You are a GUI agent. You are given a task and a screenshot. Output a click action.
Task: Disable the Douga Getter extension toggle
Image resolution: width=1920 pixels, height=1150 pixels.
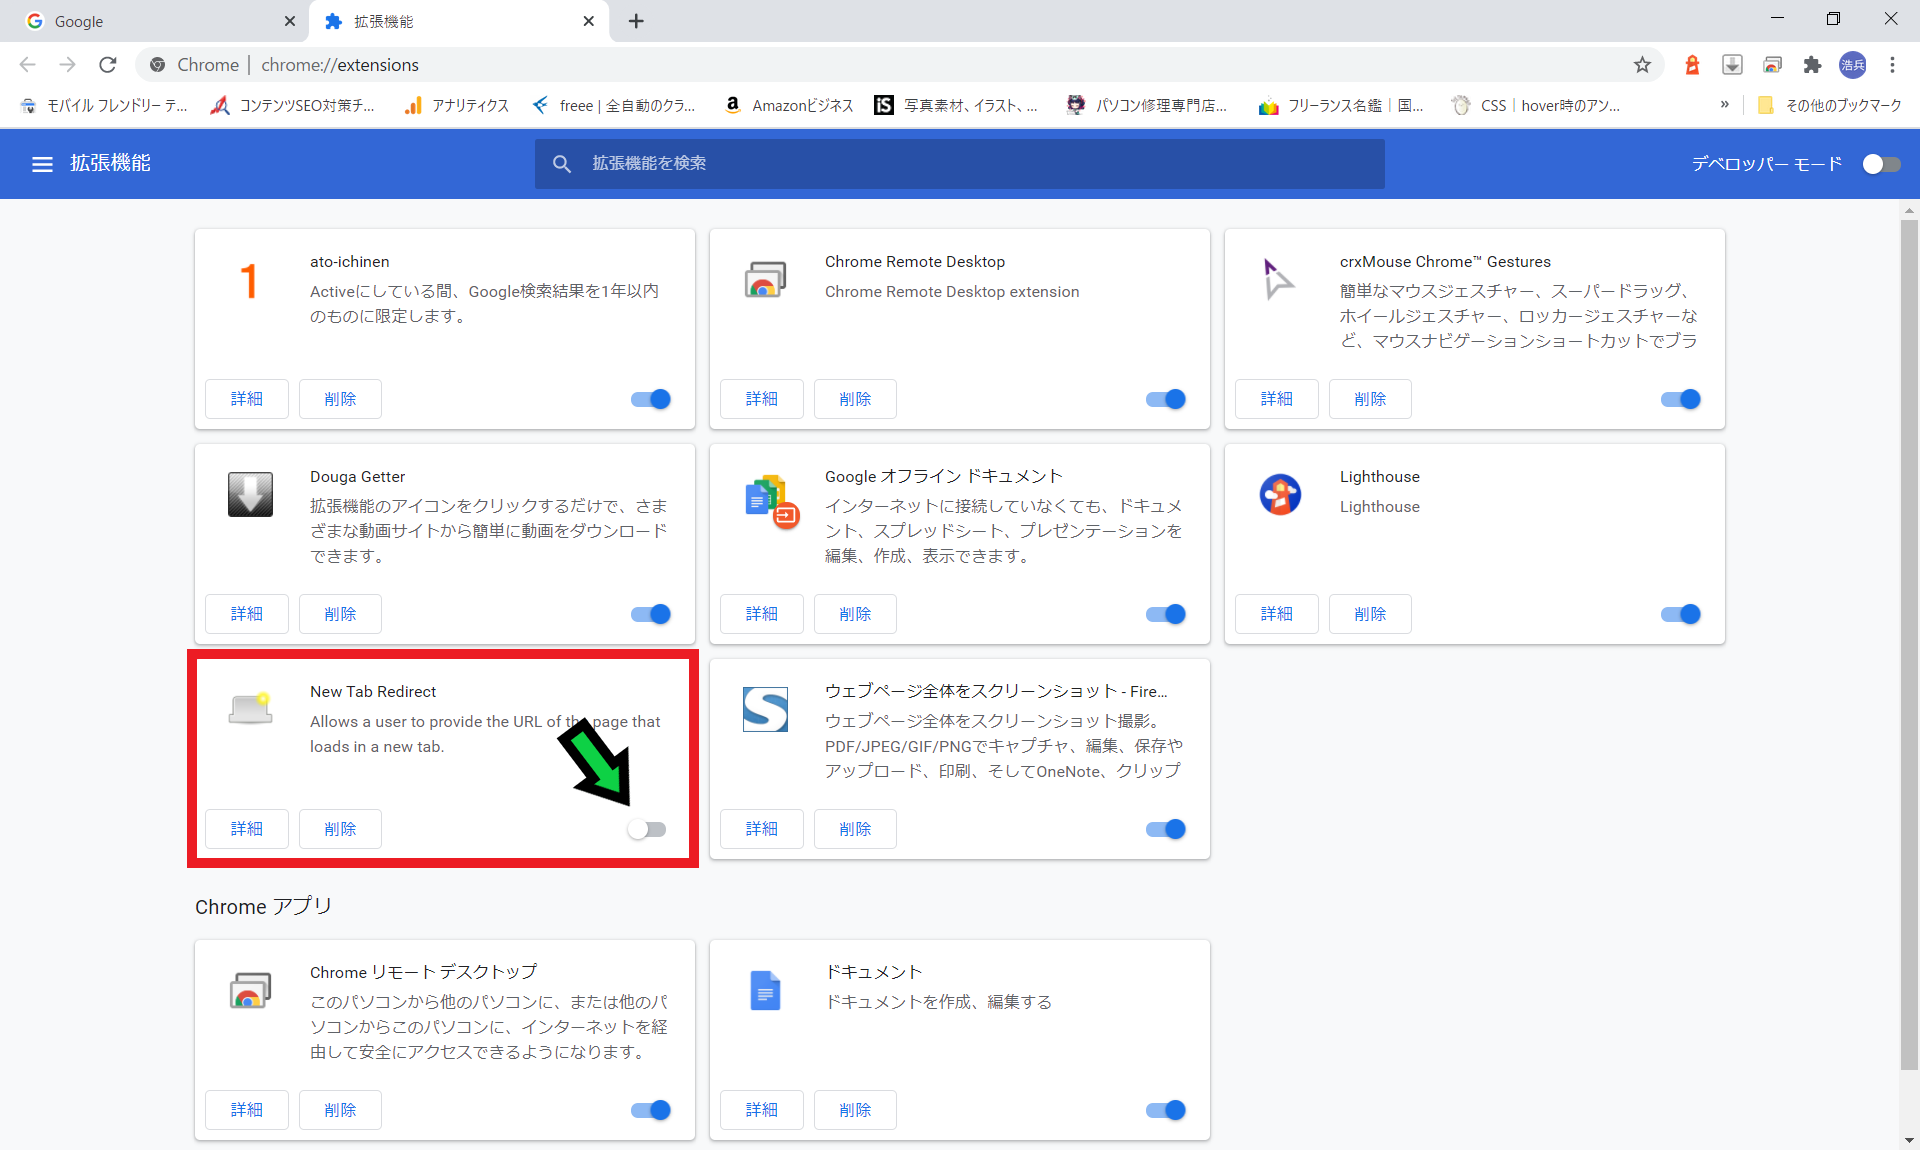(647, 612)
